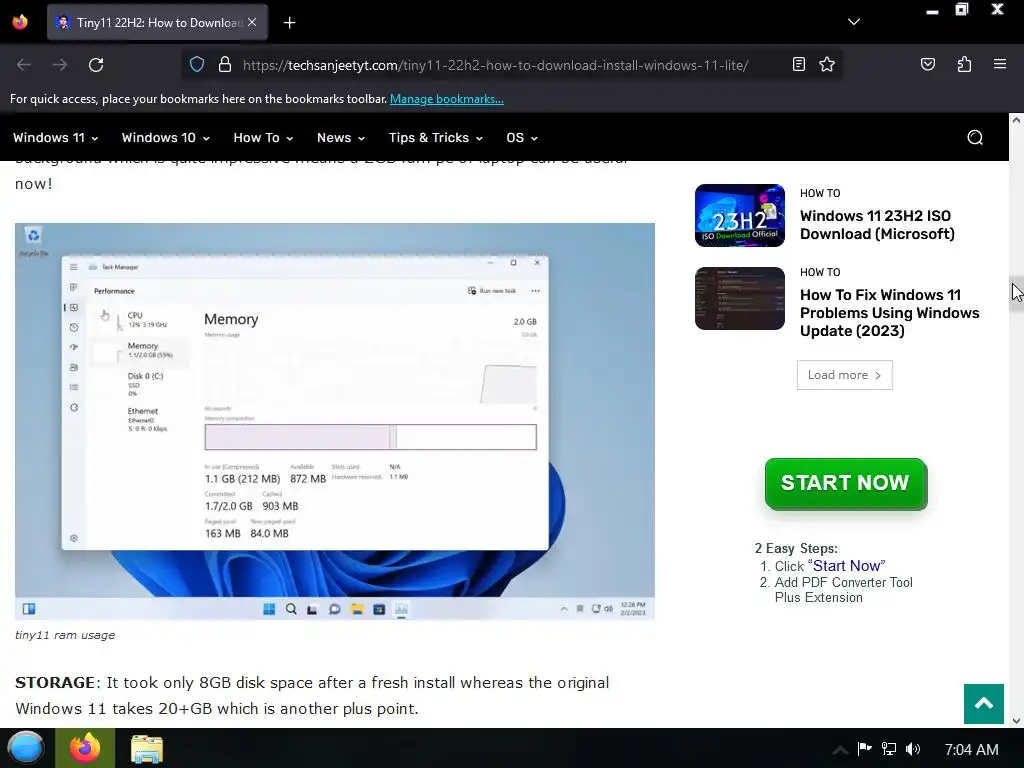Bookmark this page with star icon
Image resolution: width=1024 pixels, height=768 pixels.
pos(827,65)
